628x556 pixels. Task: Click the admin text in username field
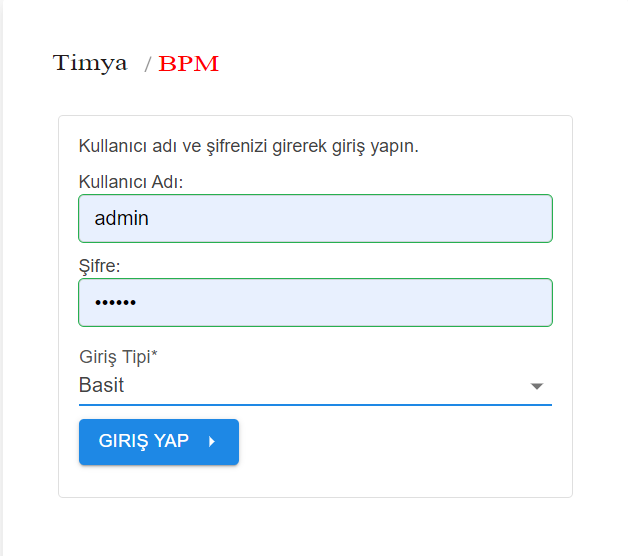click(x=121, y=218)
